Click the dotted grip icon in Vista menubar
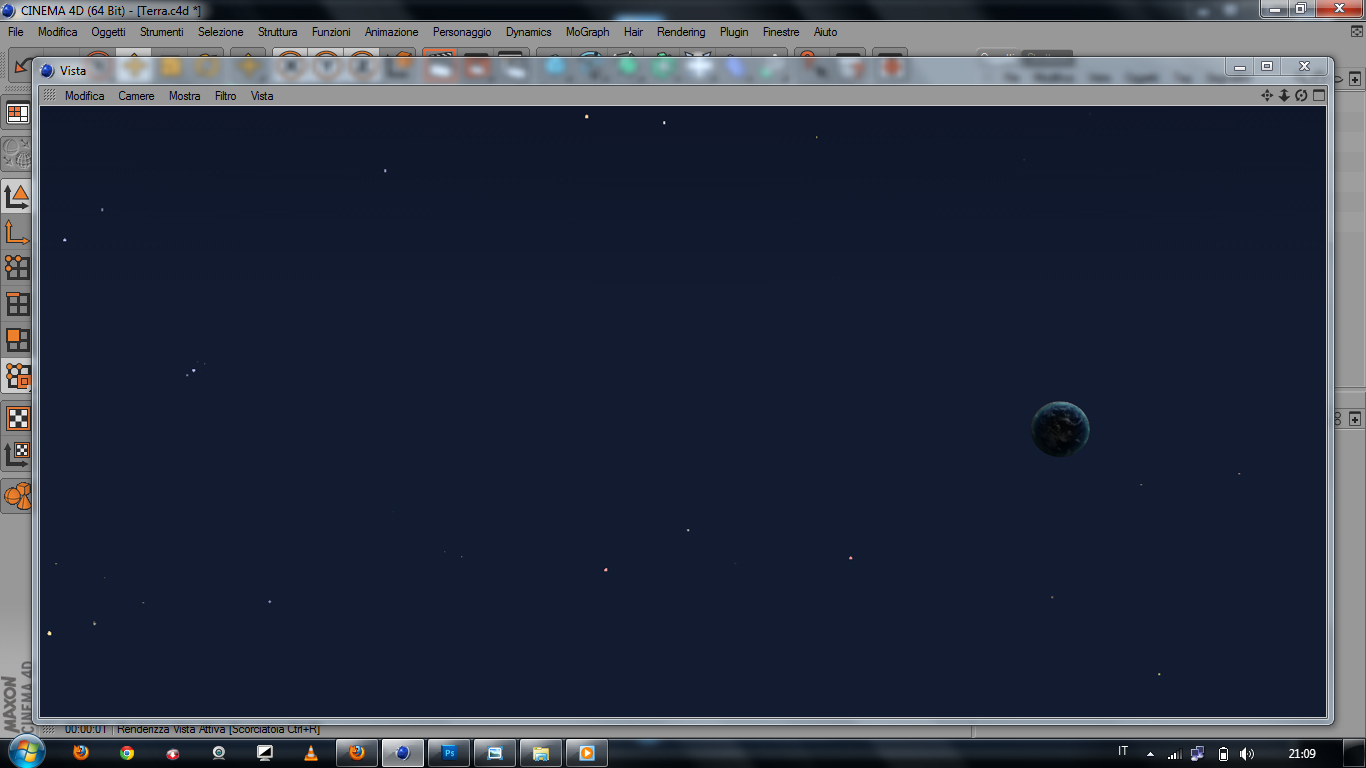The image size is (1366, 768). point(48,96)
